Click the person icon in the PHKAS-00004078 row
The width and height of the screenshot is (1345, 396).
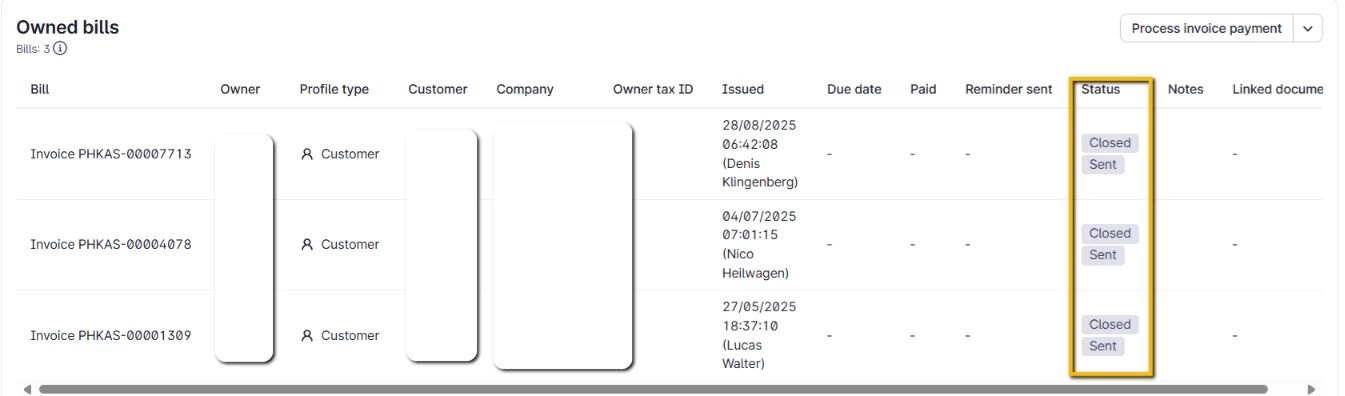pyautogui.click(x=308, y=245)
